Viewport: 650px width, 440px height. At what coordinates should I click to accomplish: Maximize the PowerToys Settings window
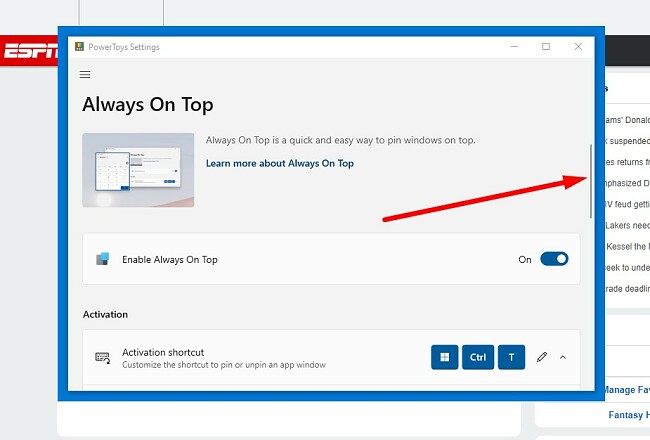tap(546, 46)
